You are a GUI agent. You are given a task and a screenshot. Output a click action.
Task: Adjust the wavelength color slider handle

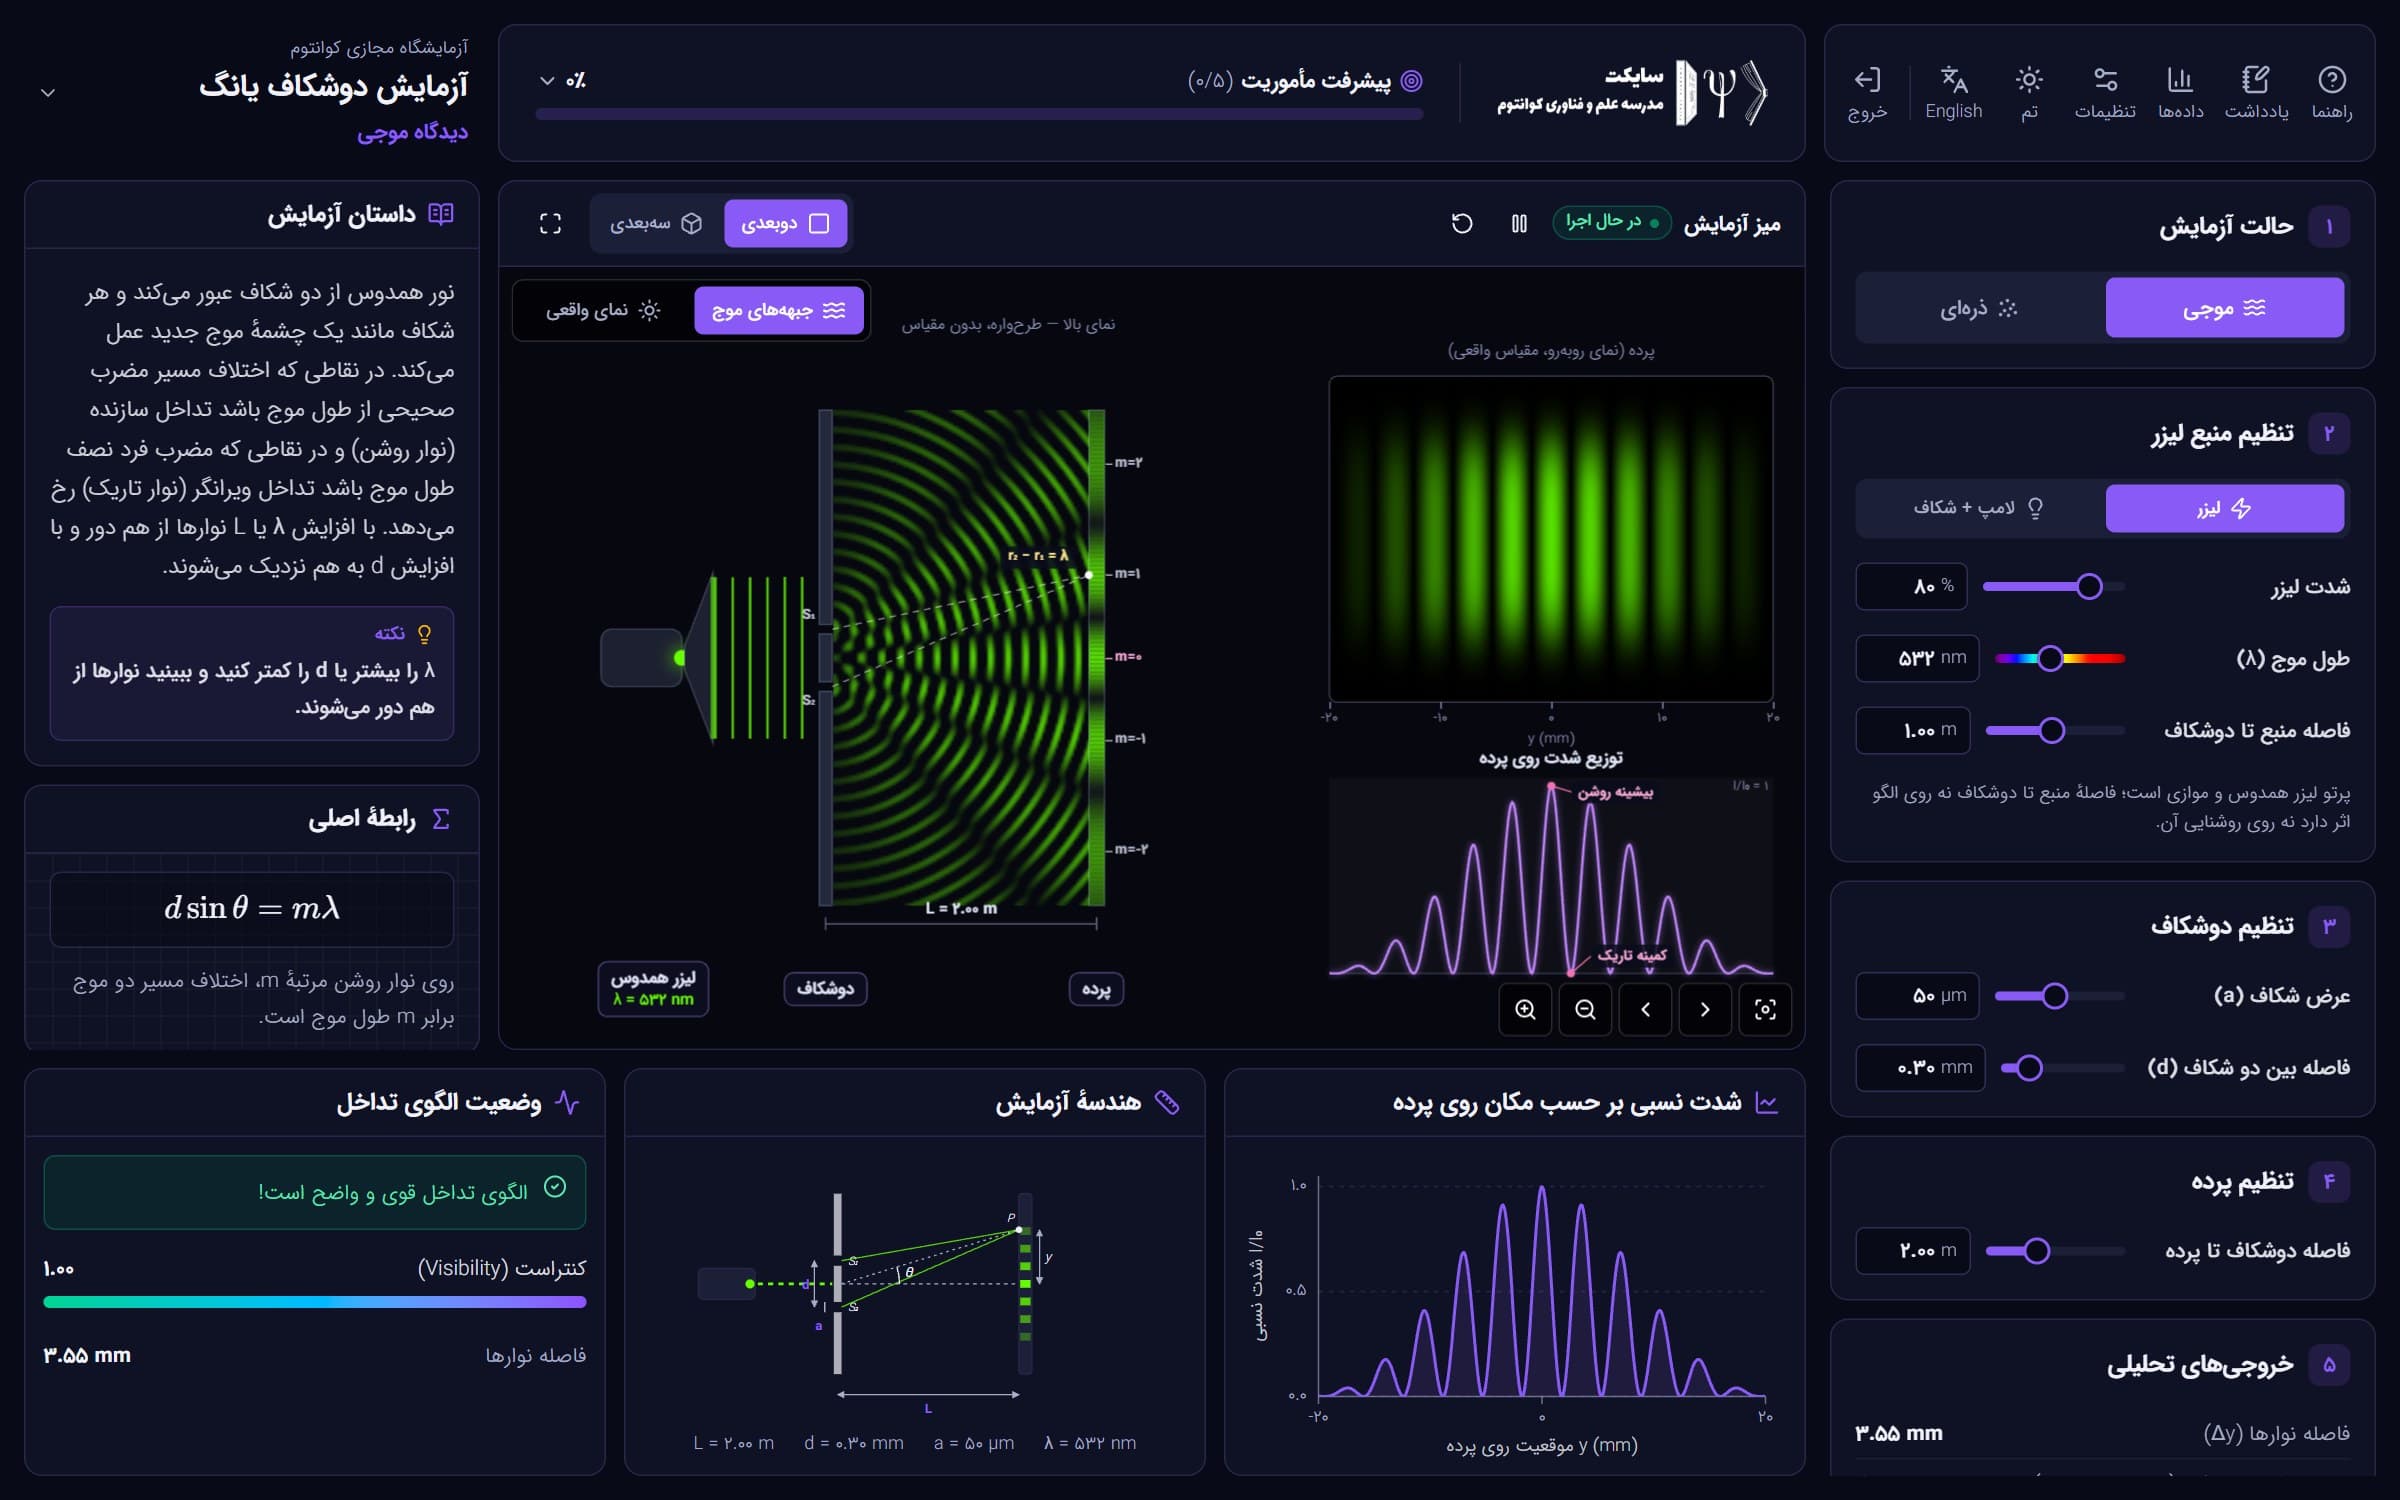pyautogui.click(x=2050, y=658)
